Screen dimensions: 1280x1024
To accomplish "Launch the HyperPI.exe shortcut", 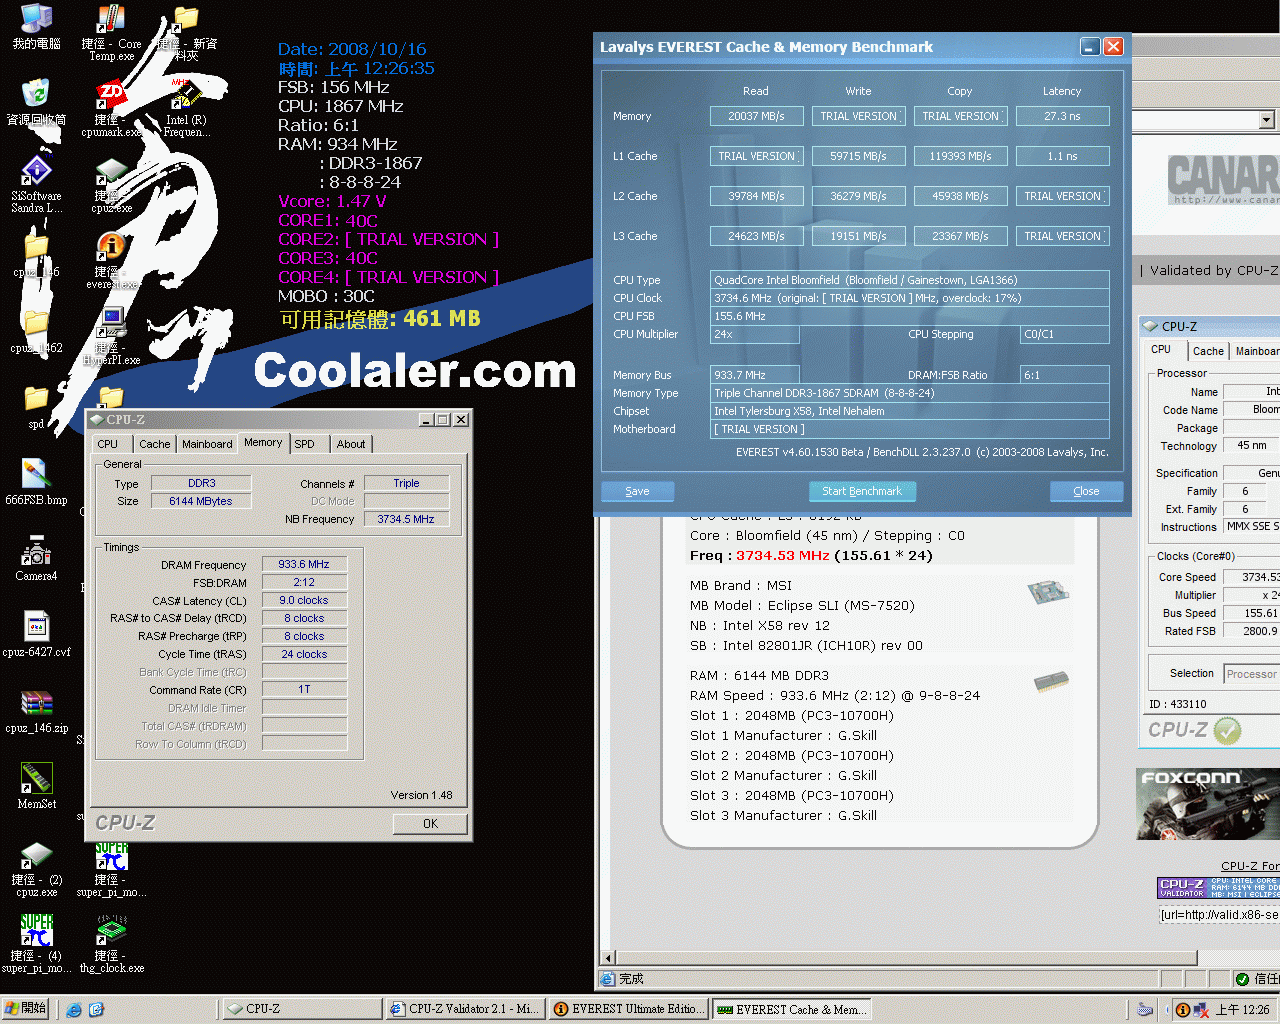I will [x=111, y=336].
